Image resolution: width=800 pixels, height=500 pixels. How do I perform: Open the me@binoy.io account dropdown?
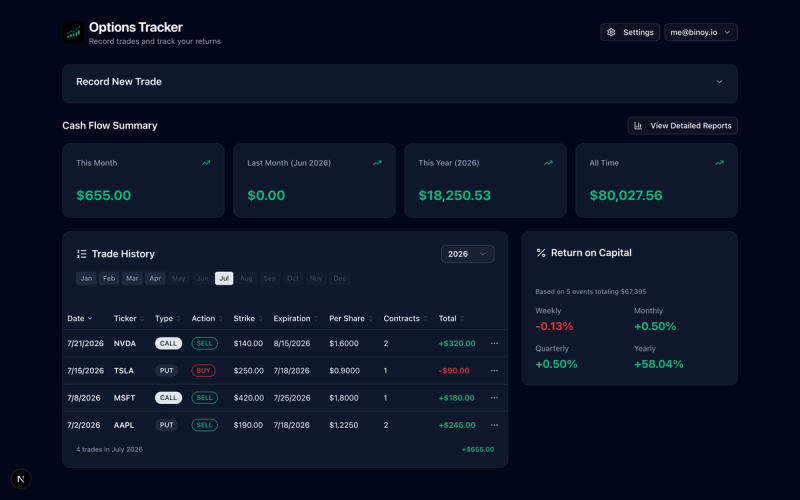[x=701, y=32]
